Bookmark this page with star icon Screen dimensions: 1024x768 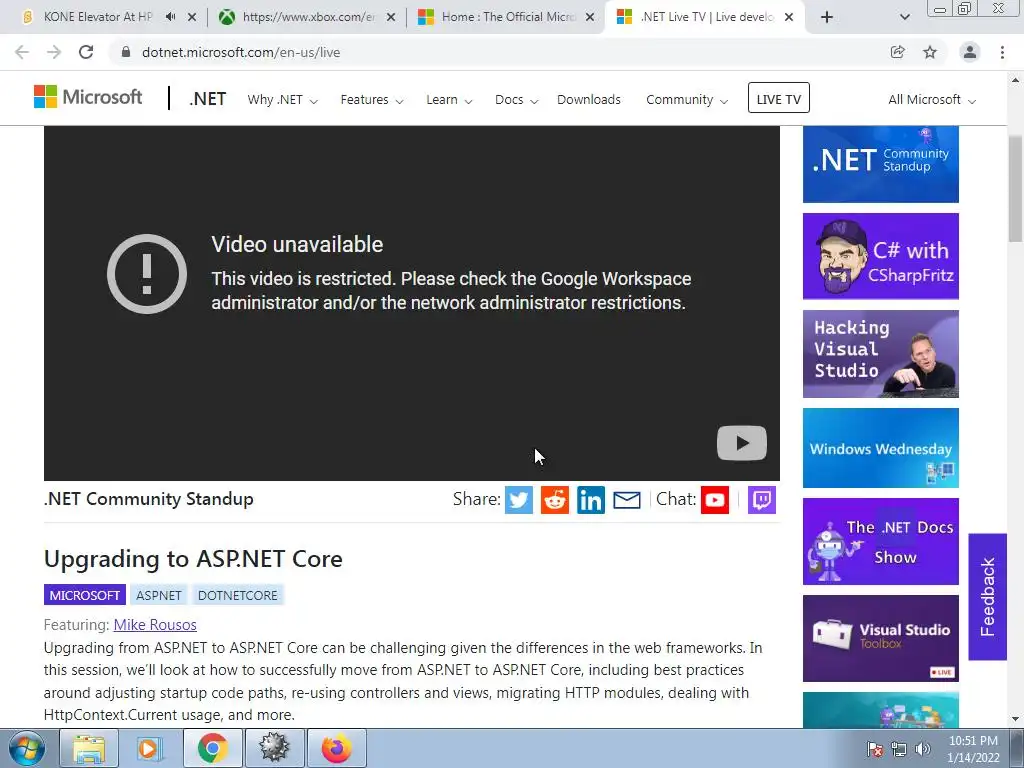[x=930, y=52]
